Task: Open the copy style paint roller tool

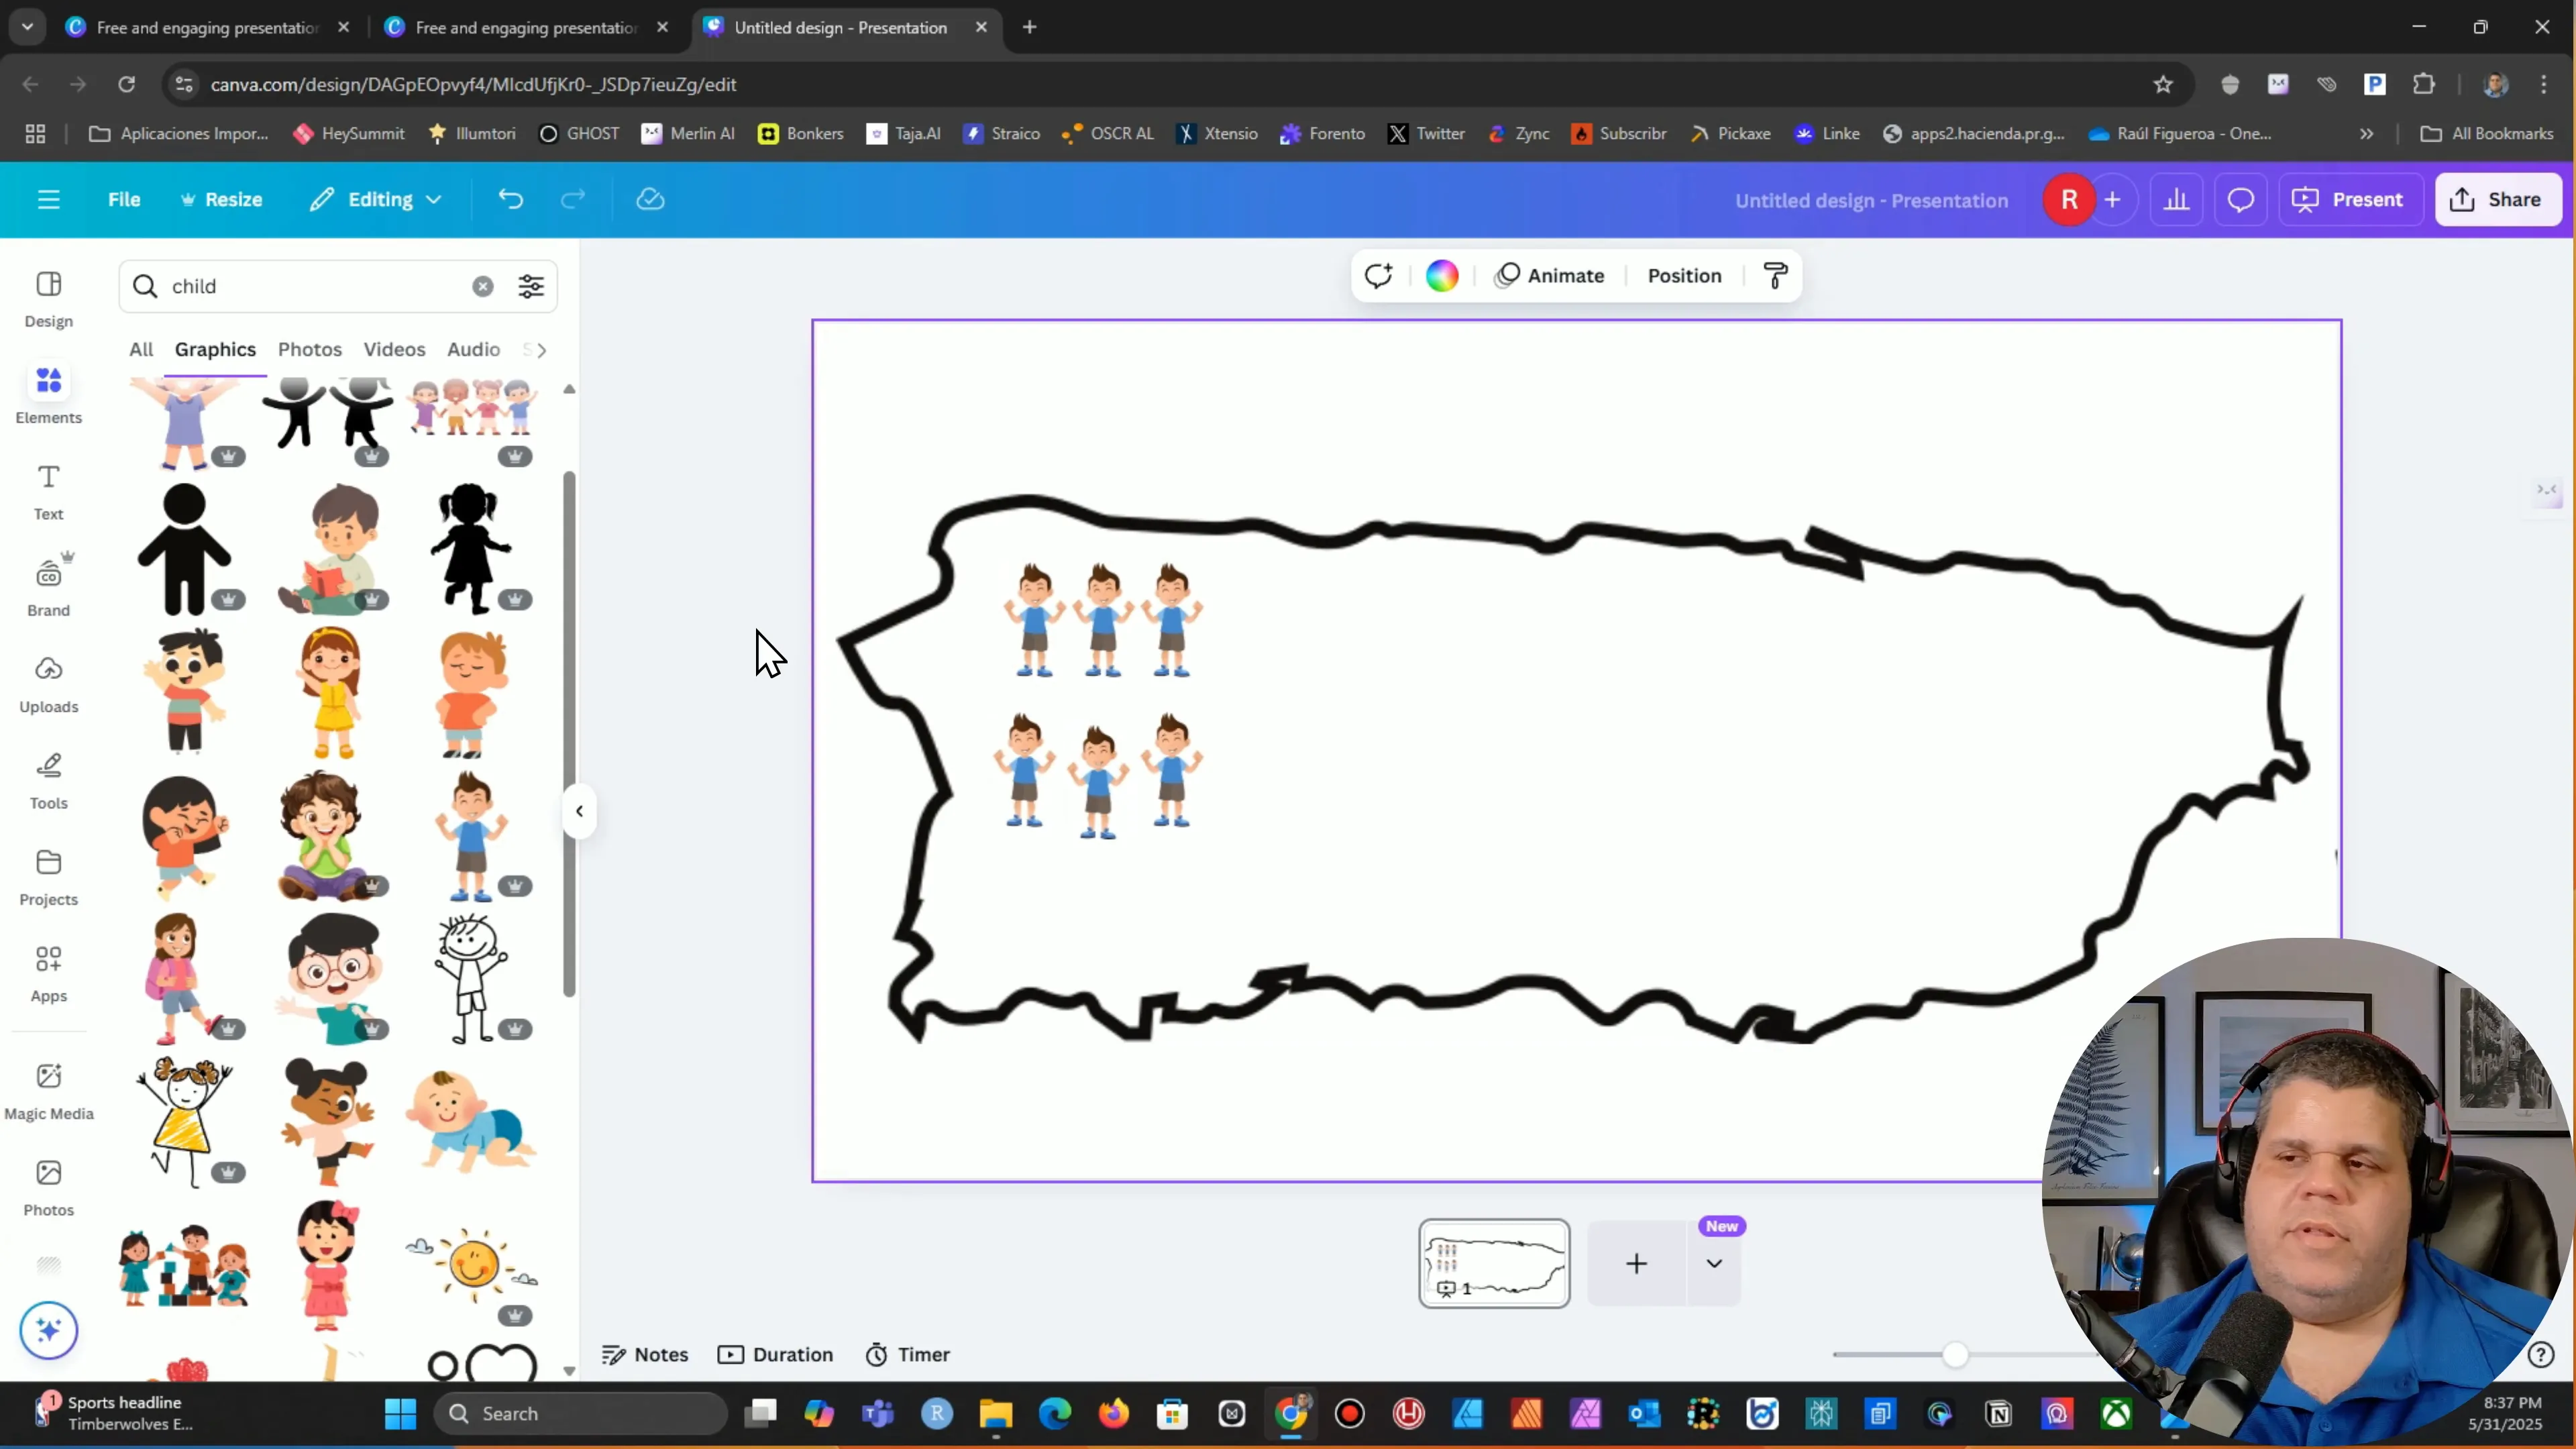Action: click(x=1775, y=275)
